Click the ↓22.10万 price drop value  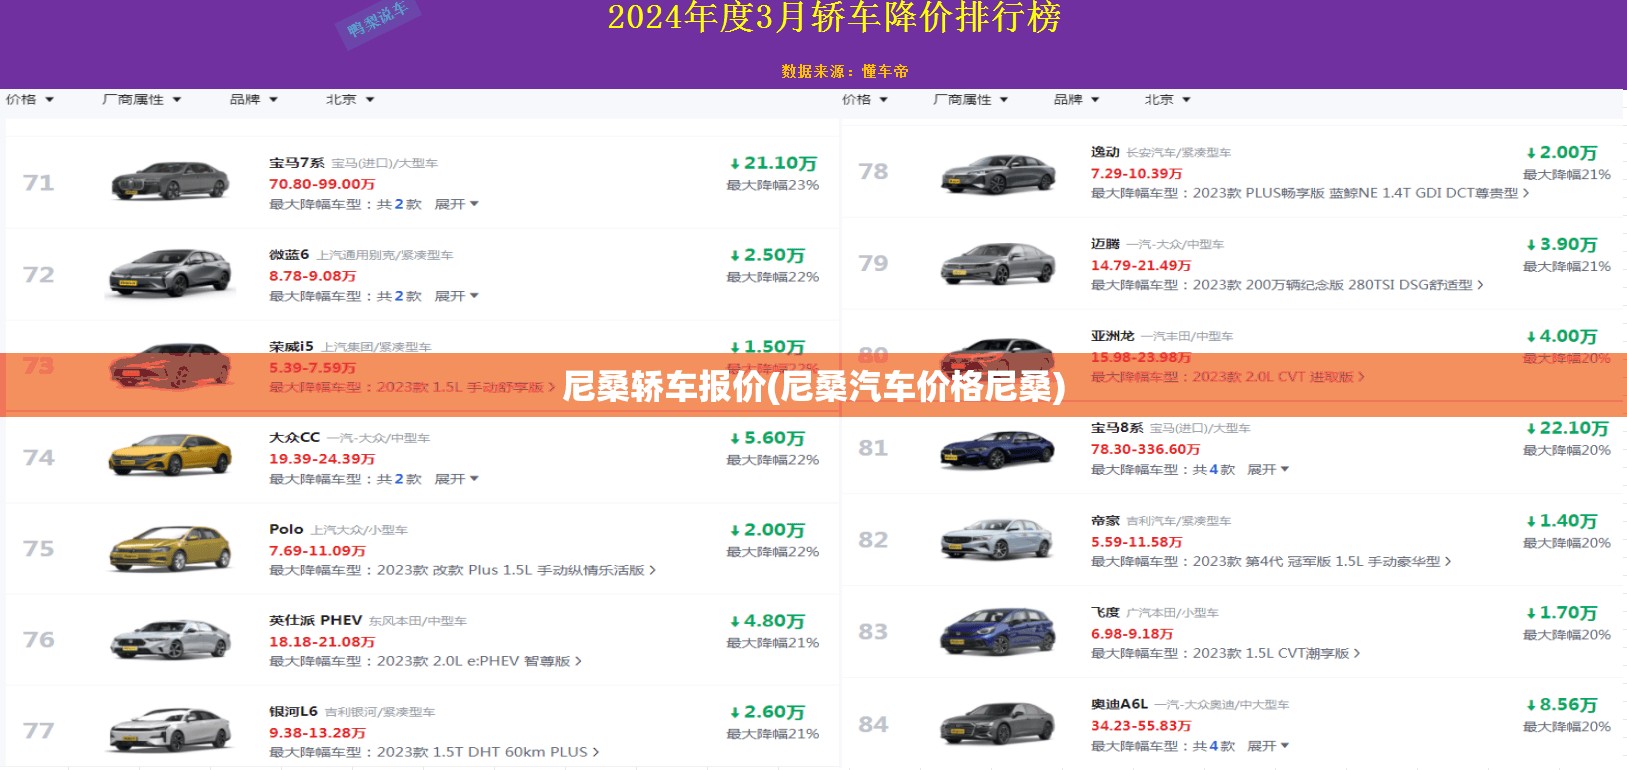click(x=1567, y=428)
